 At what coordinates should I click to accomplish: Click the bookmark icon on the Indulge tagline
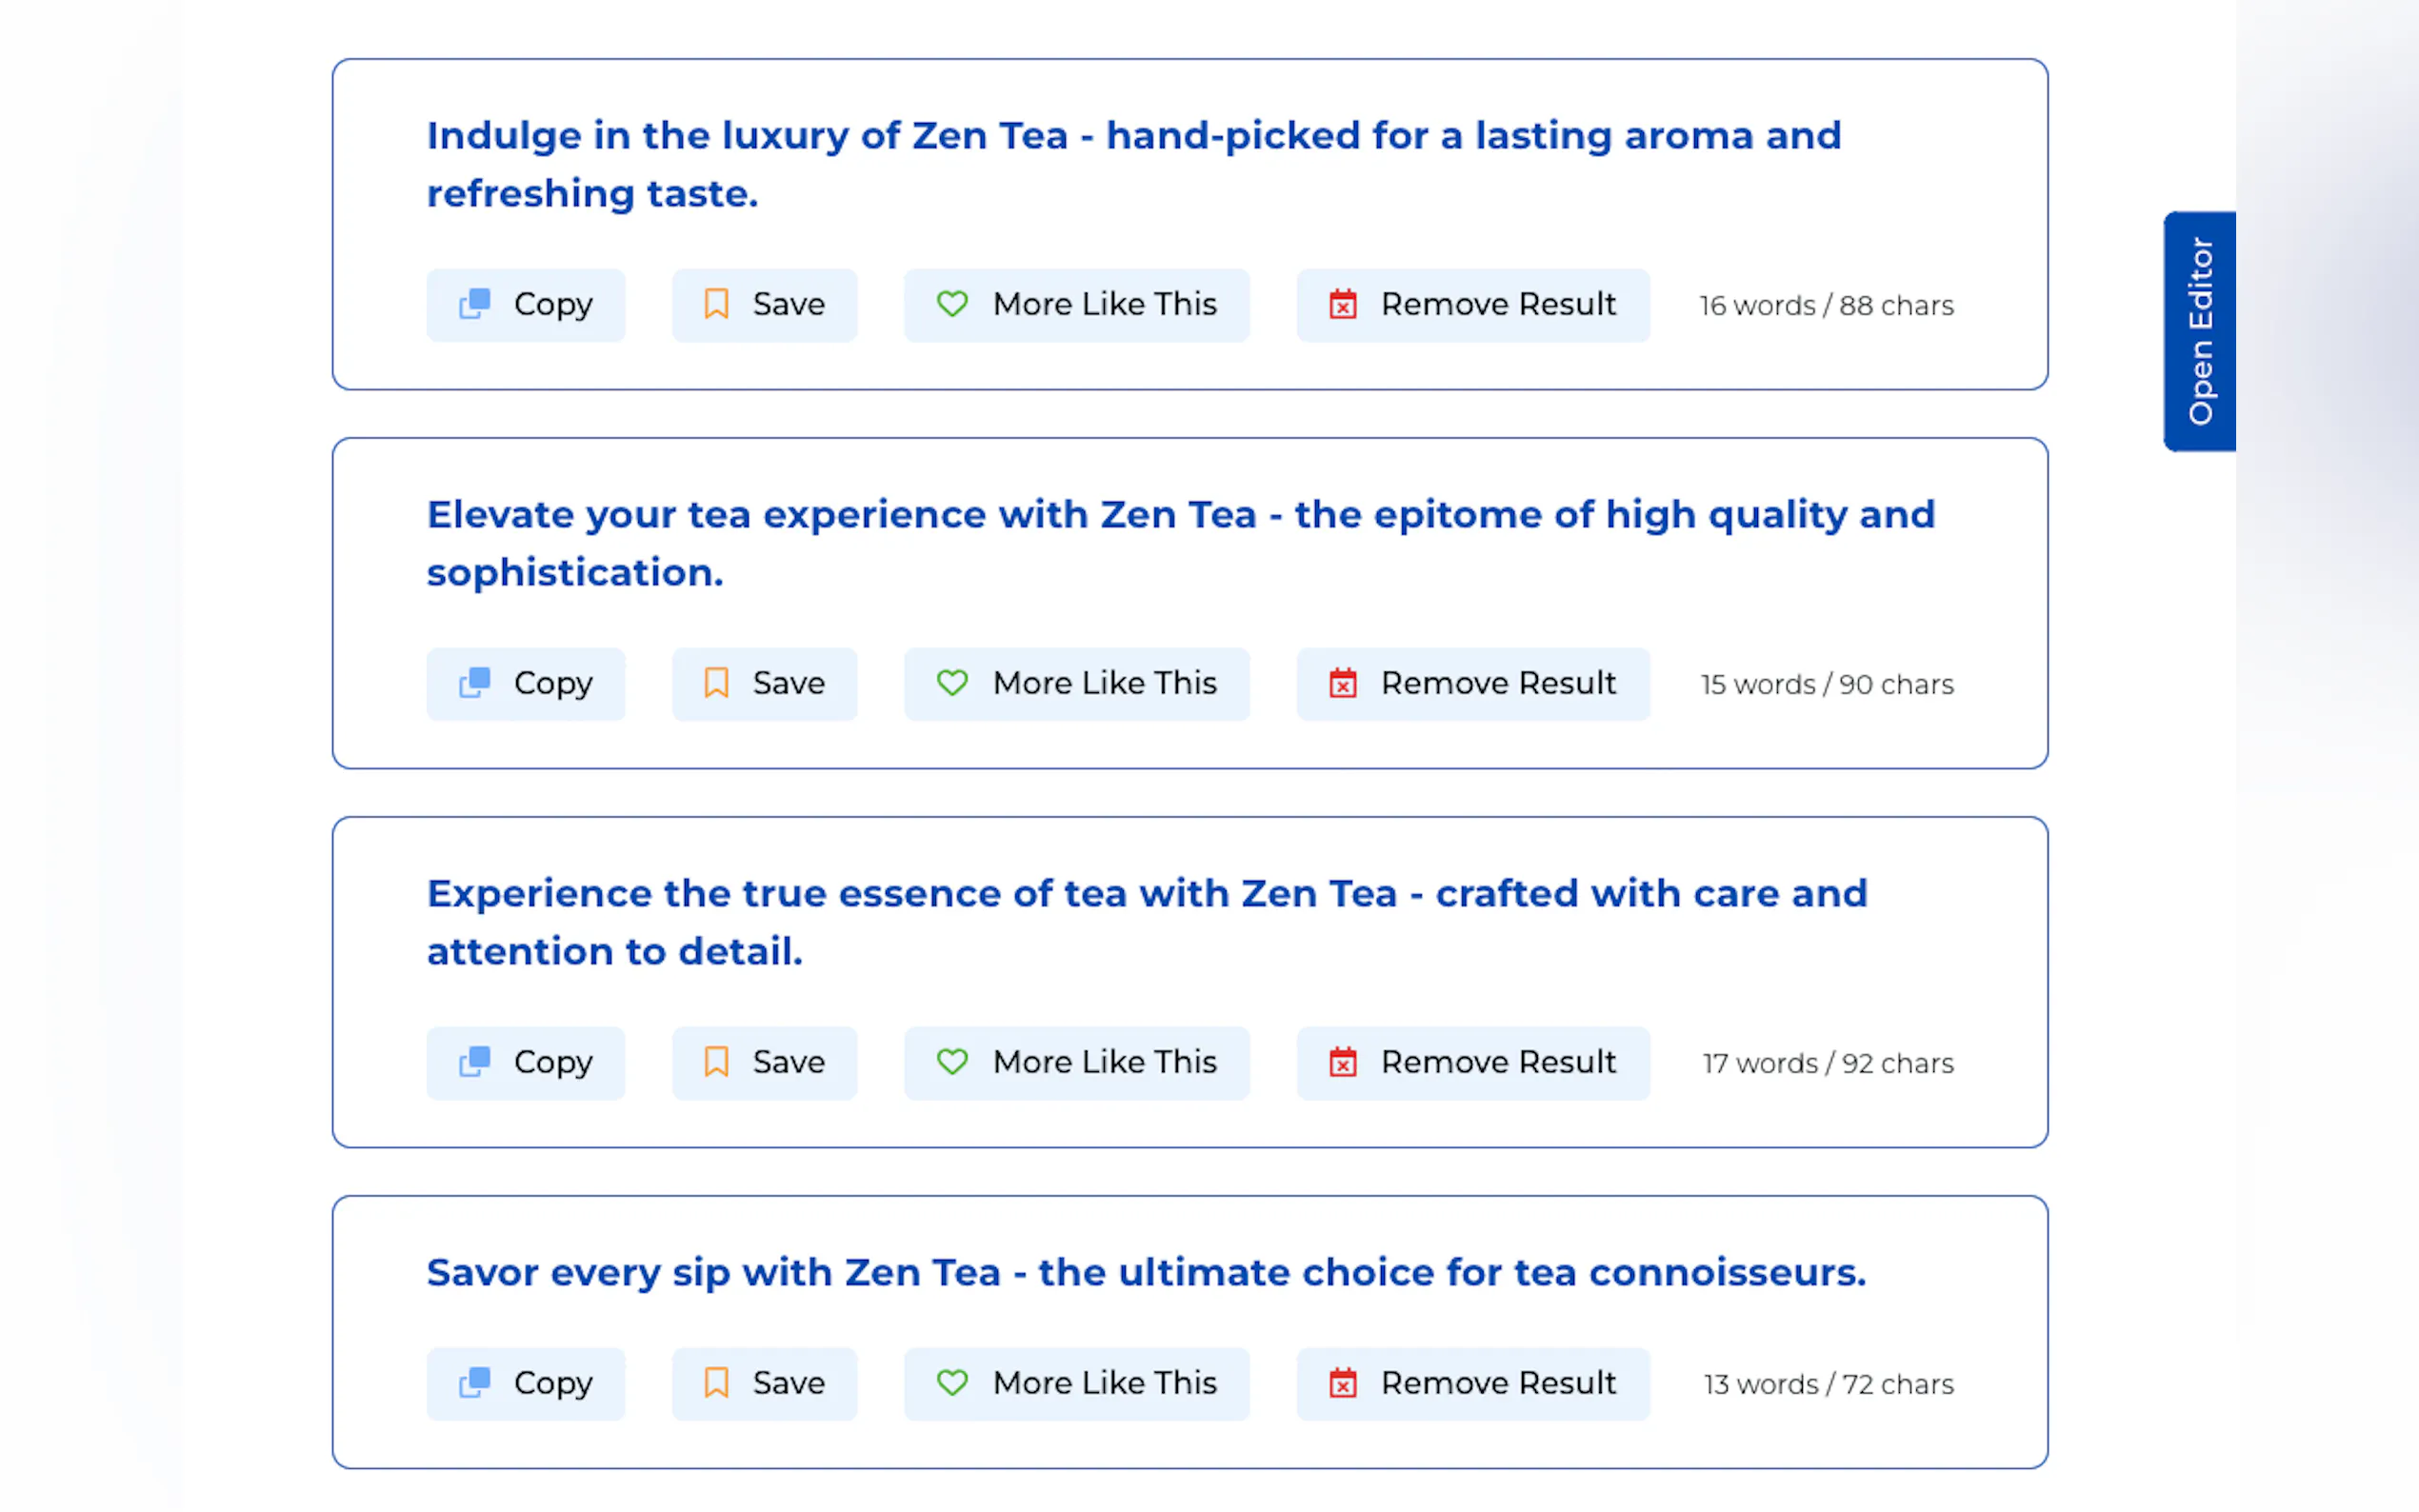(x=716, y=304)
